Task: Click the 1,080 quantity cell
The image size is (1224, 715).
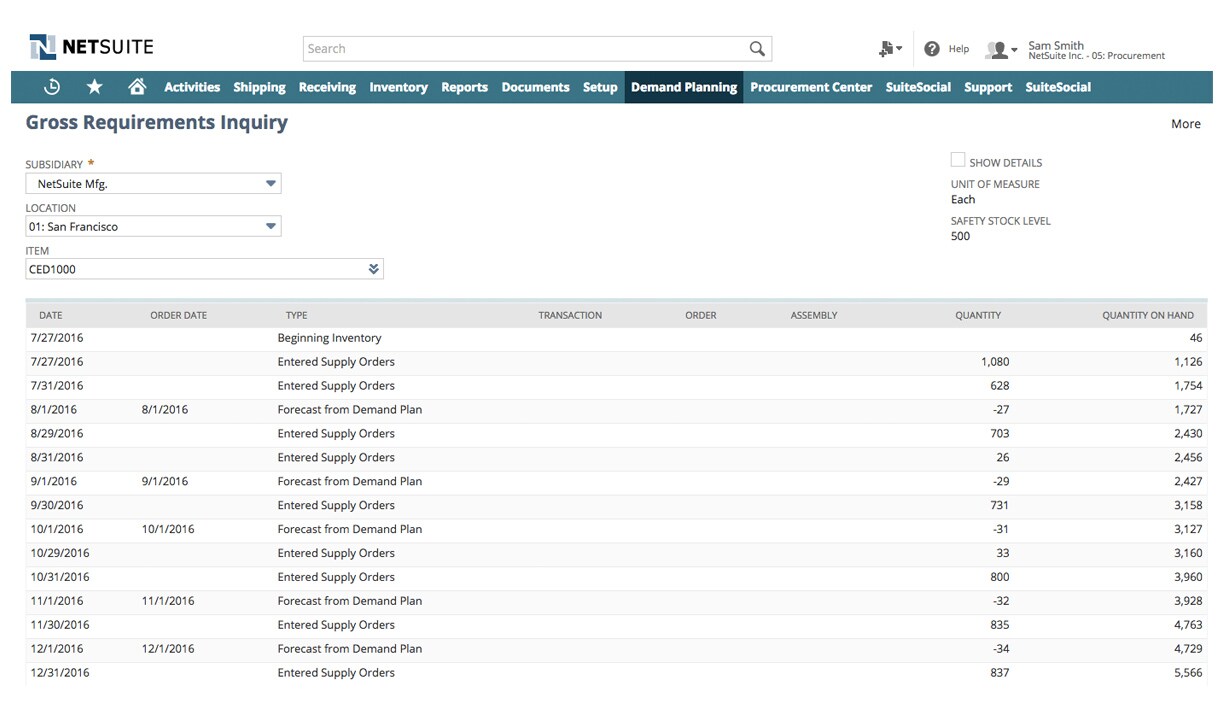Action: (x=995, y=362)
